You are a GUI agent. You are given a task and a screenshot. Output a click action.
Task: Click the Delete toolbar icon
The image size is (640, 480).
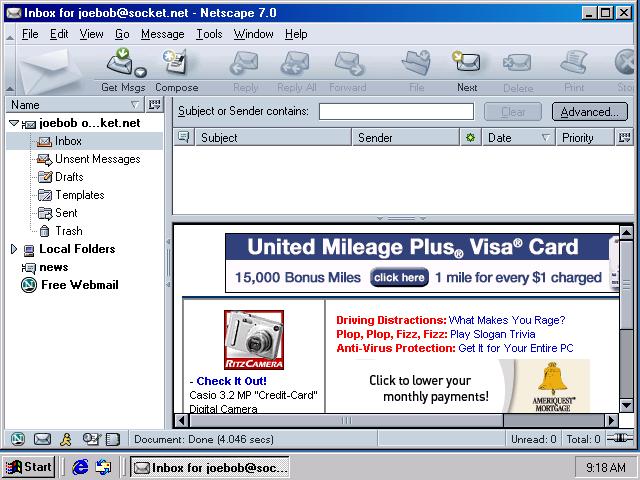[x=518, y=63]
